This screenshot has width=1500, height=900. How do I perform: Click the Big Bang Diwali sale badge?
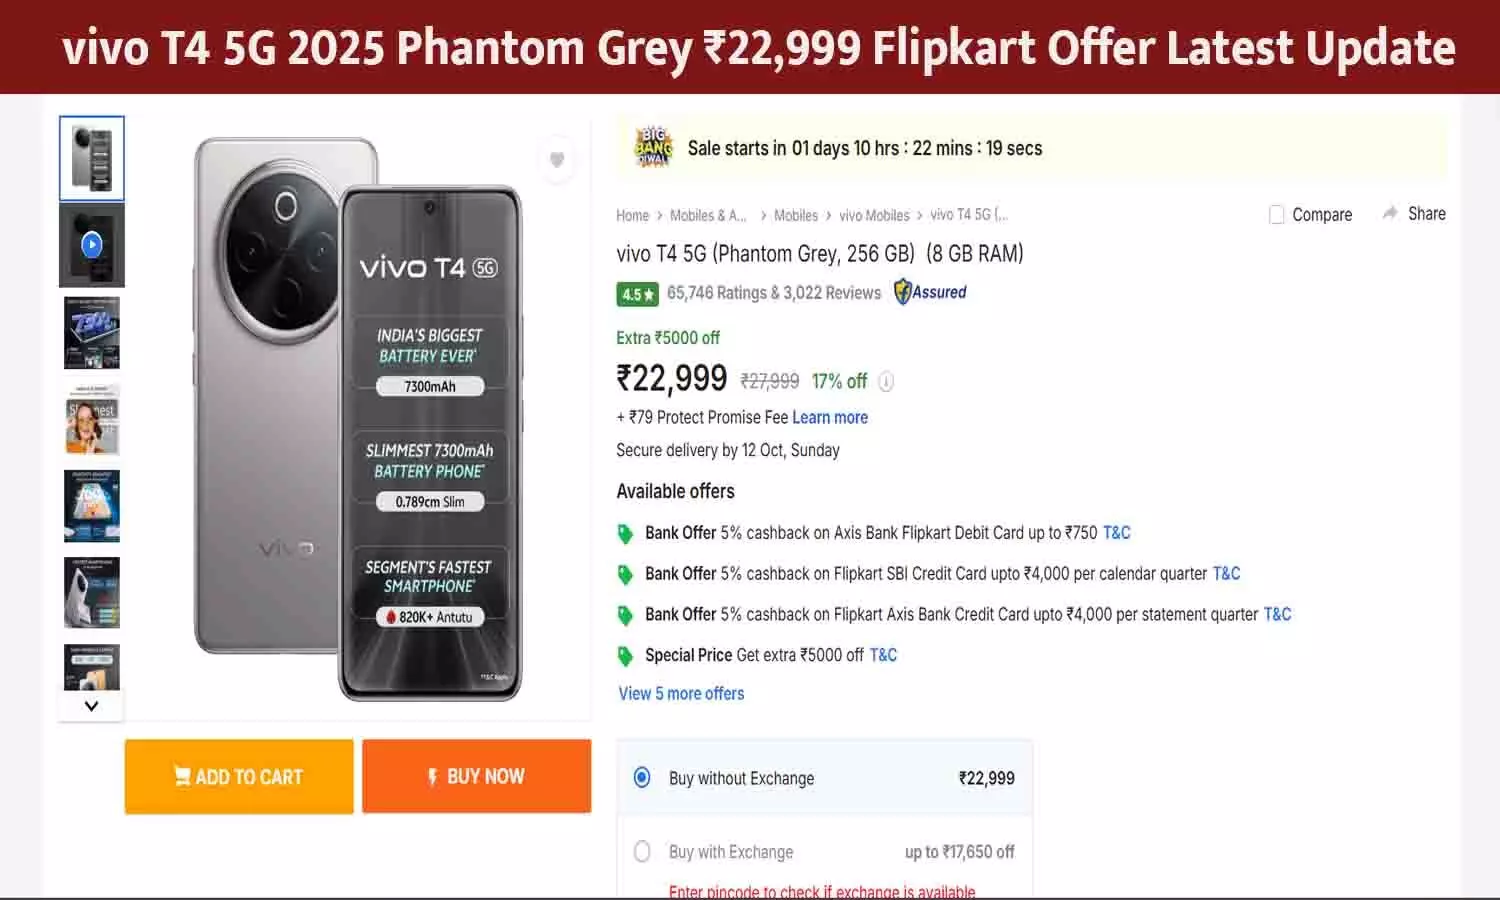[x=652, y=147]
